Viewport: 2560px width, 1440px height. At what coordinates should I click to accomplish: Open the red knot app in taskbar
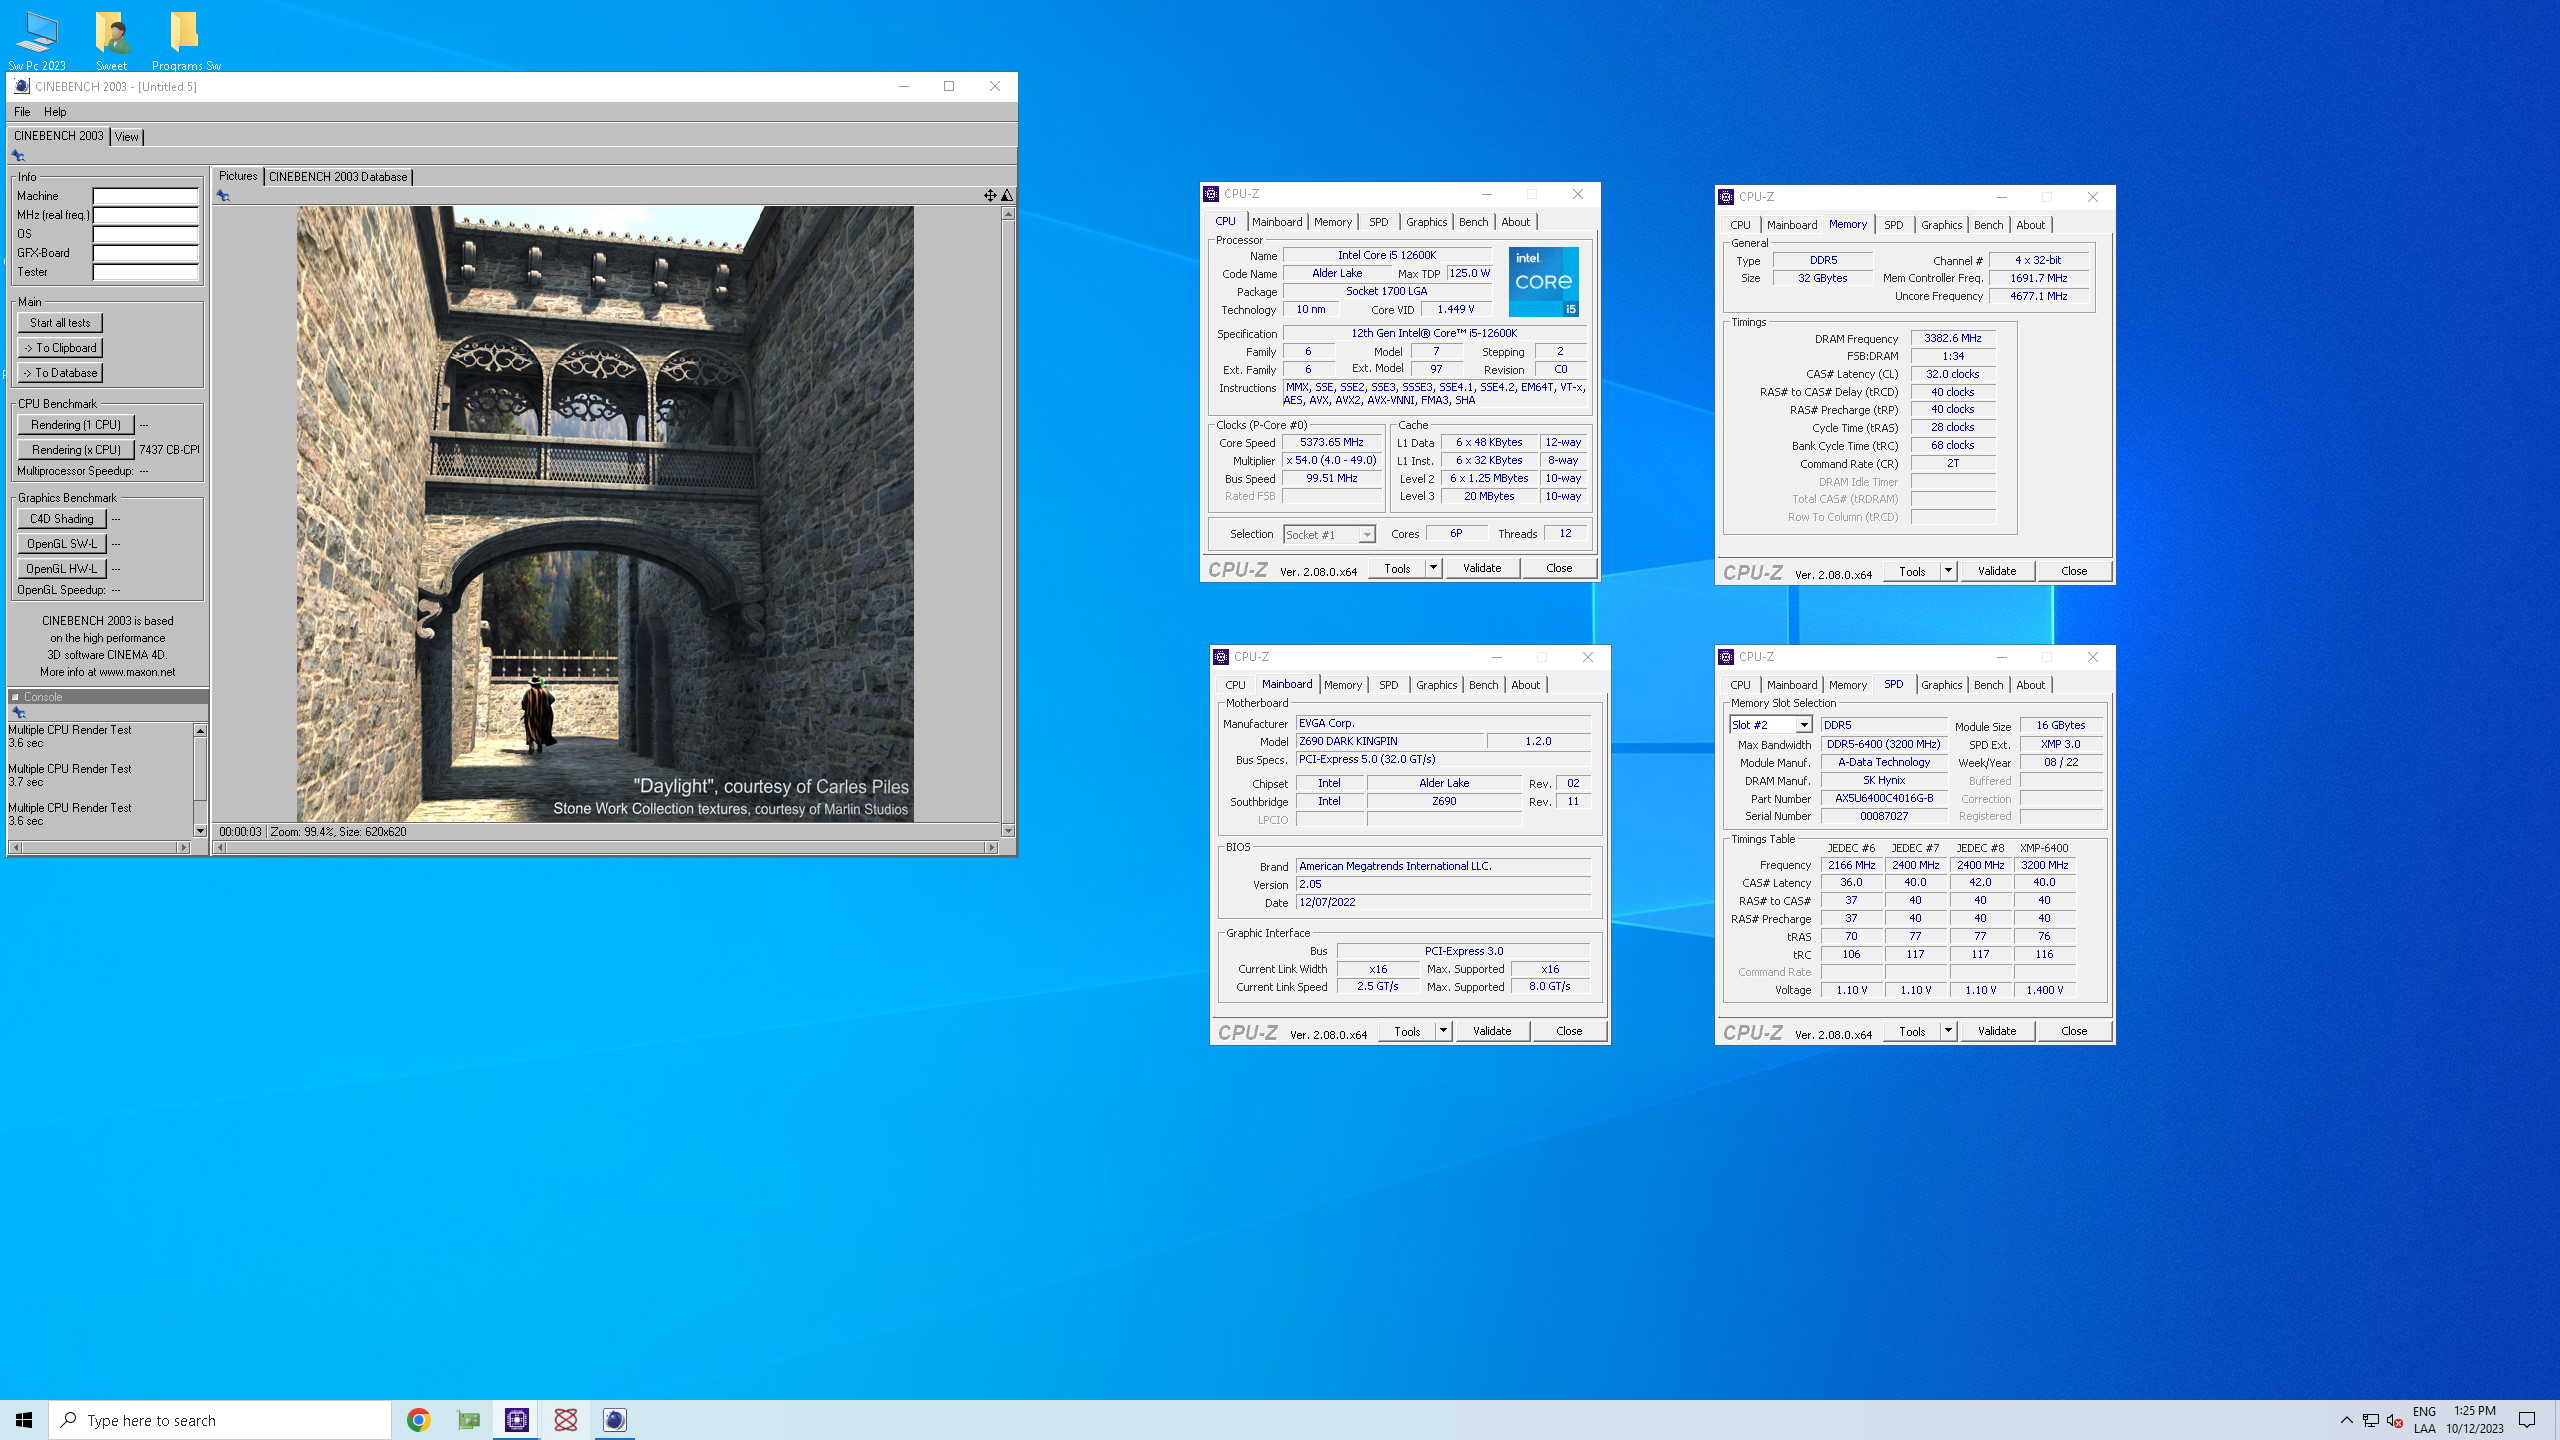[x=566, y=1420]
